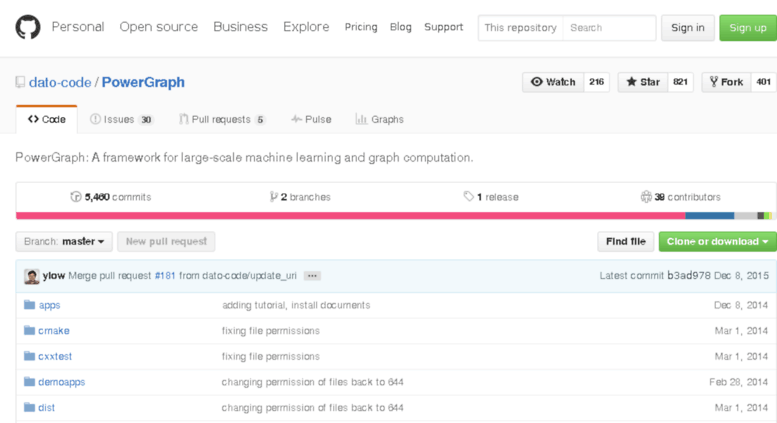This screenshot has height=423, width=777.
Task: Open the dist folder name link
Action: pos(47,408)
